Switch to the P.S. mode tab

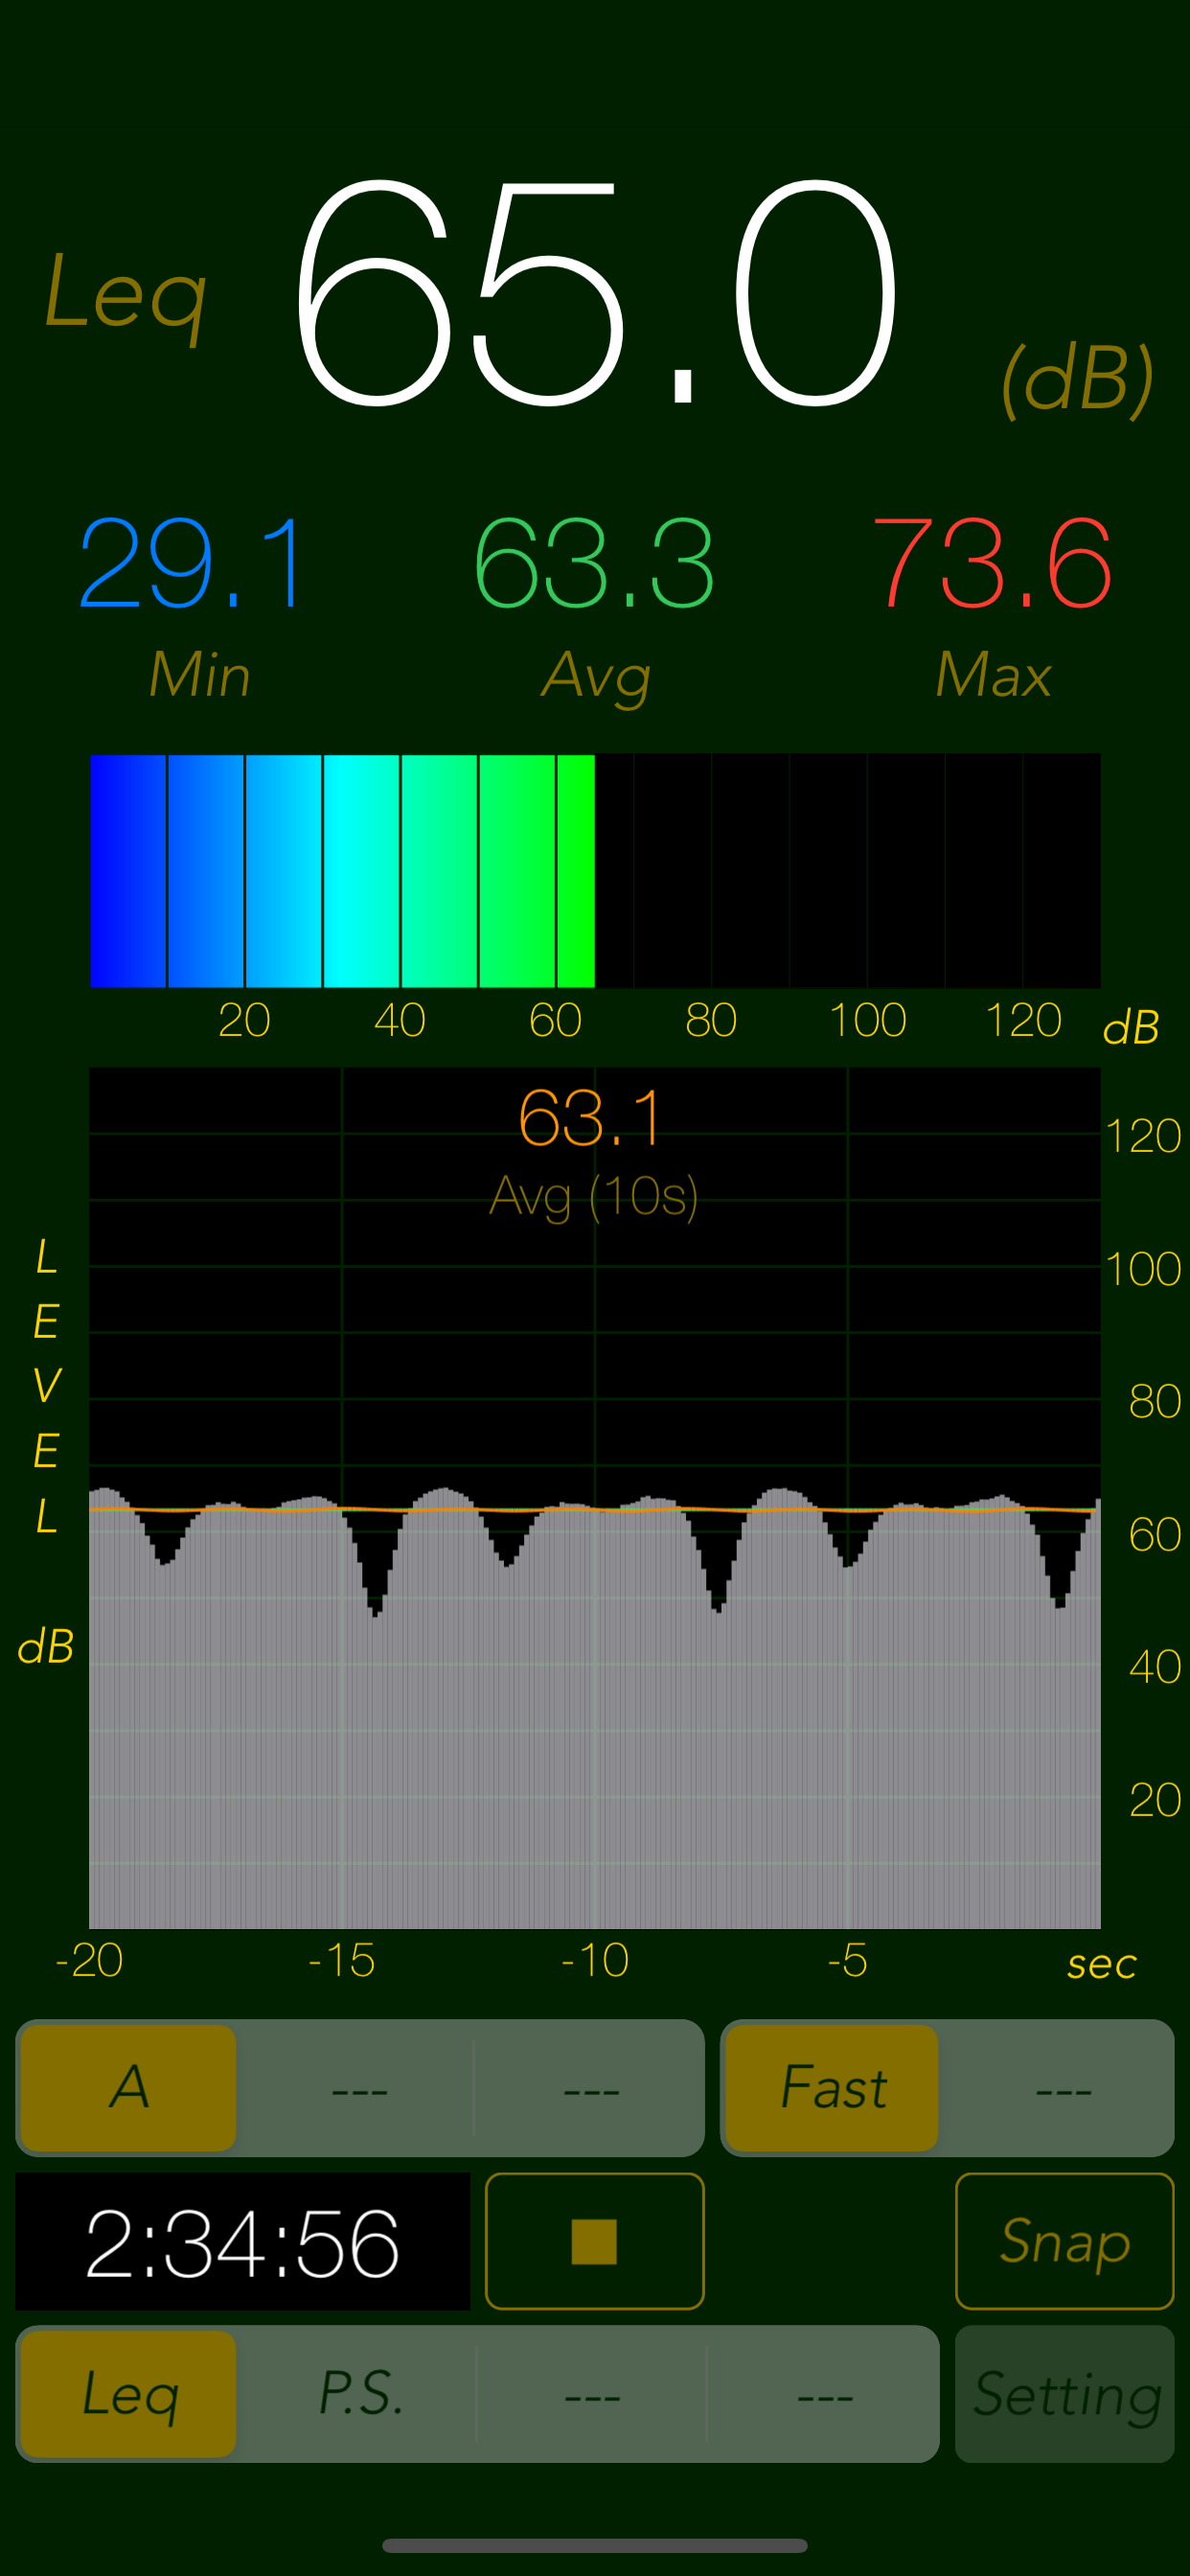(x=360, y=2394)
